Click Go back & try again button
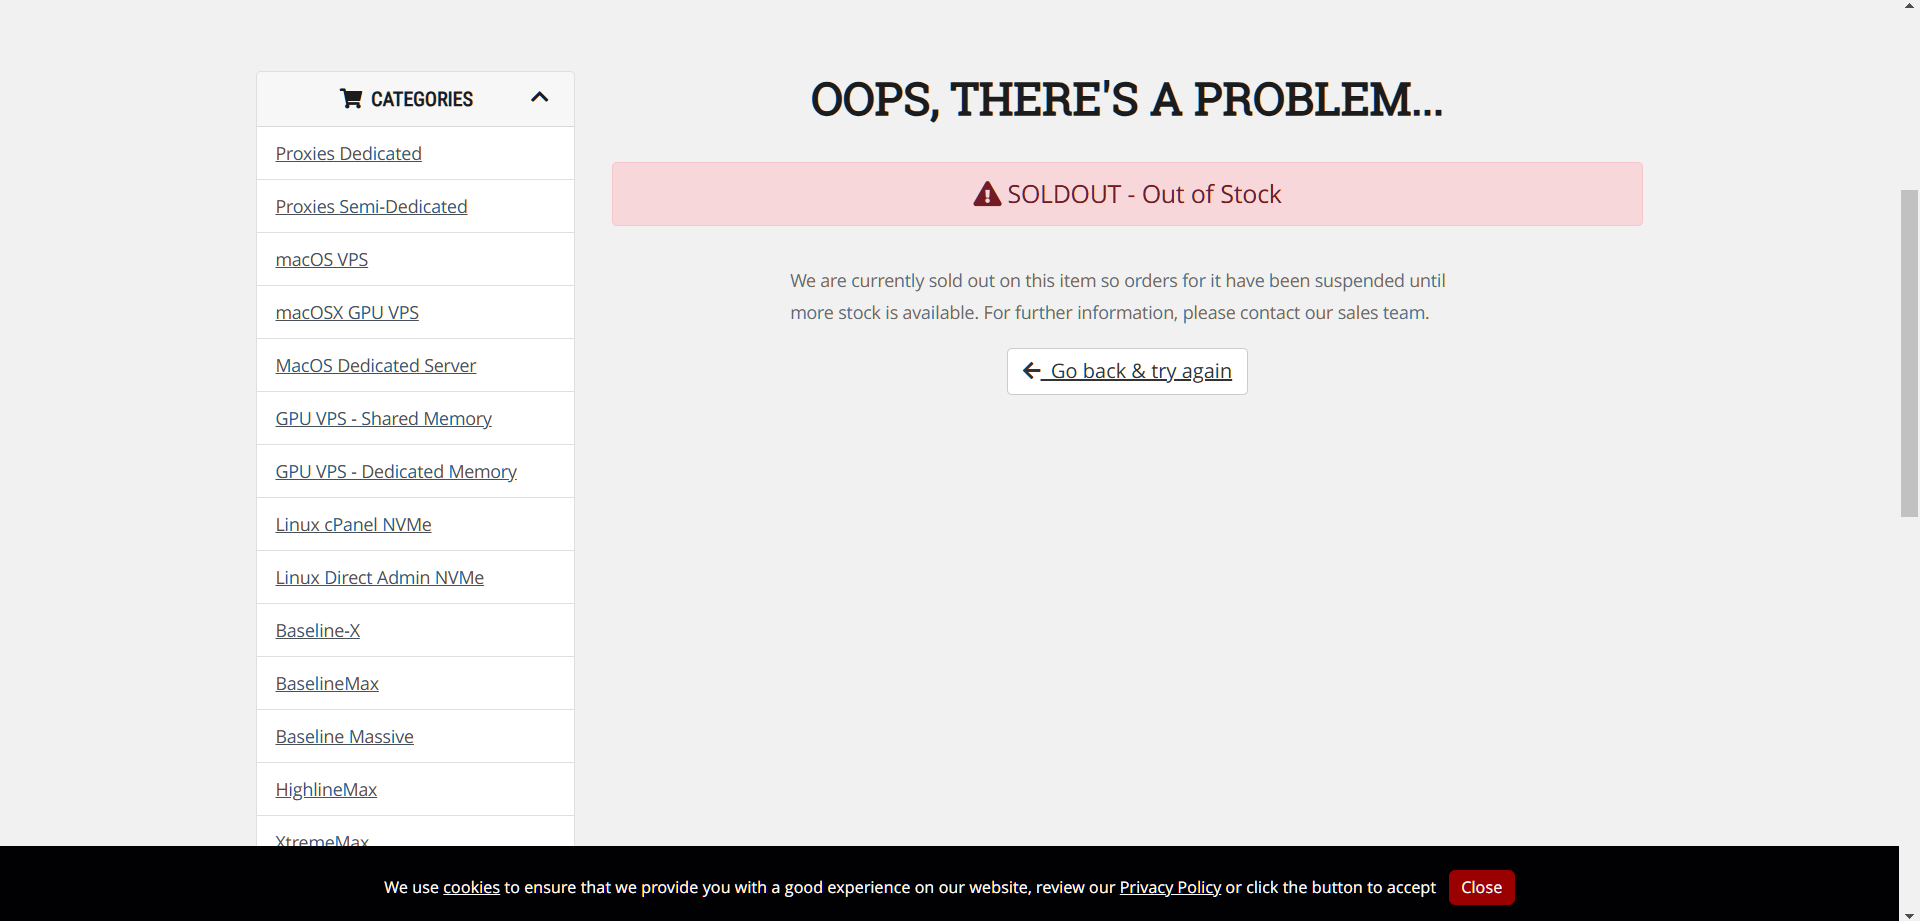The height and width of the screenshot is (921, 1920). coord(1127,371)
